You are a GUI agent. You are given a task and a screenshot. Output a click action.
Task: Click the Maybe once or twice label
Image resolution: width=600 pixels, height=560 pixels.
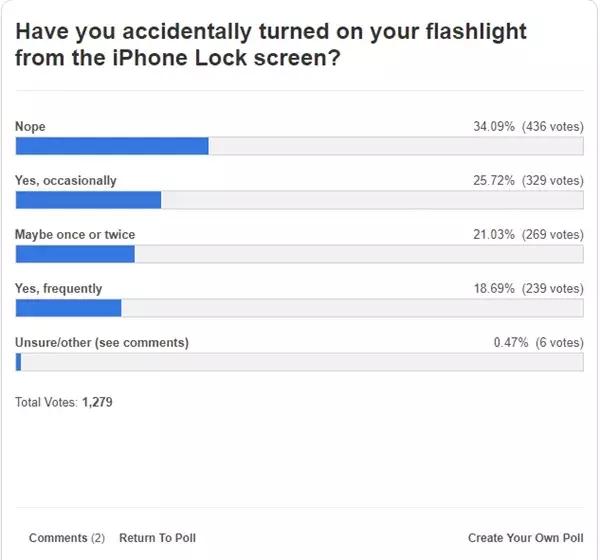pyautogui.click(x=75, y=235)
